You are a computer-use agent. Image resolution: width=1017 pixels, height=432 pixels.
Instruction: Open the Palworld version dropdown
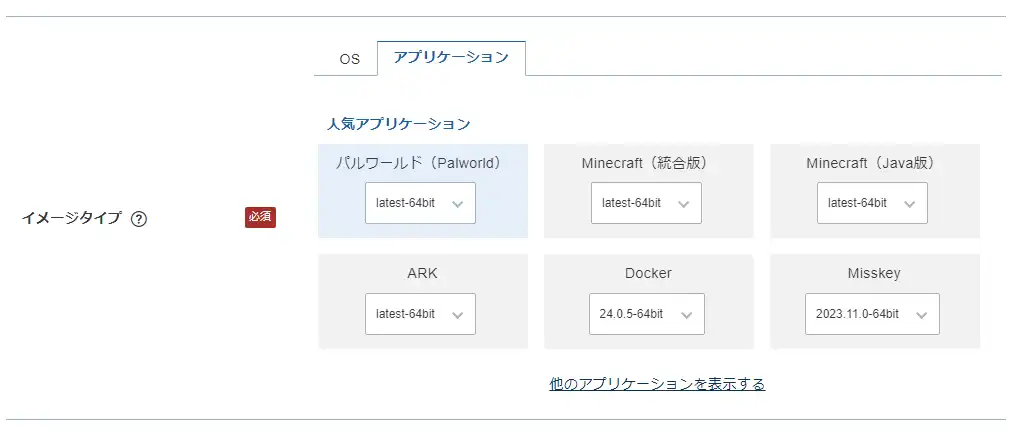(x=420, y=203)
